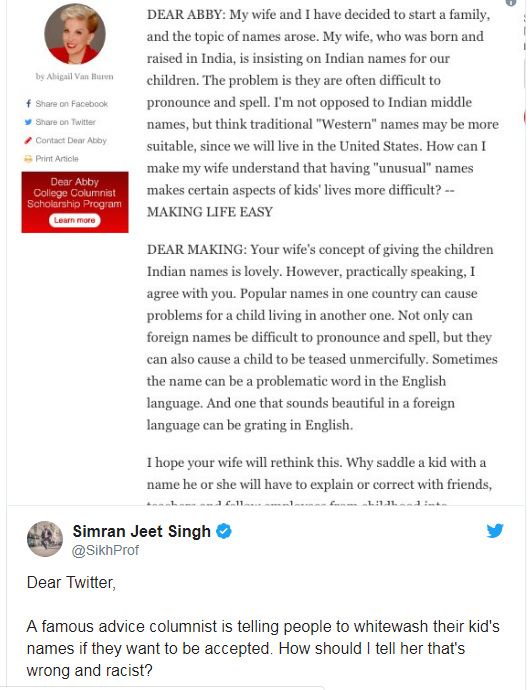Open Simran Jeet Singh's profile avatar
Screen dimensions: 532x690
click(45, 539)
